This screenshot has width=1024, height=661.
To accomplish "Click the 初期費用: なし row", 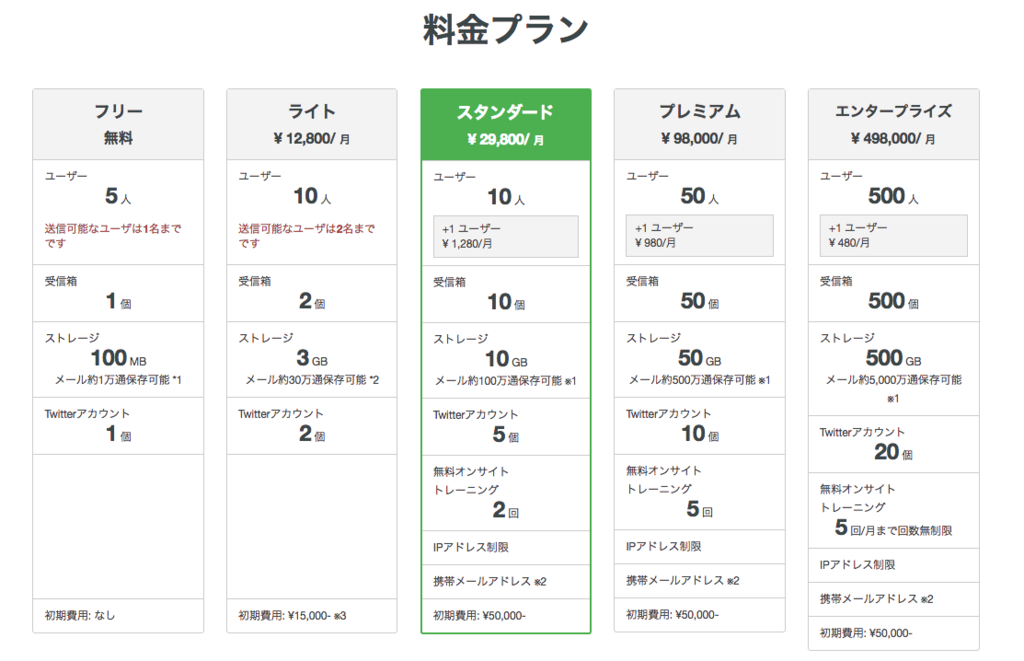I will pos(118,615).
